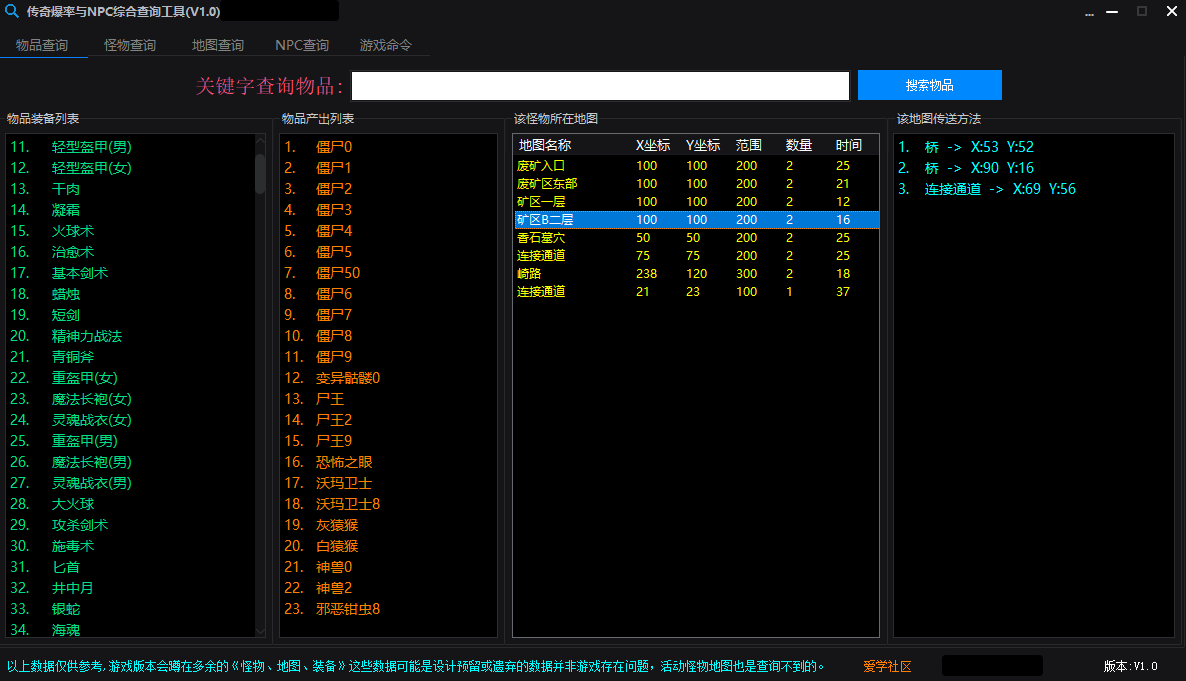The image size is (1186, 681).
Task: Select monster 僵尸50
Action: pyautogui.click(x=338, y=273)
